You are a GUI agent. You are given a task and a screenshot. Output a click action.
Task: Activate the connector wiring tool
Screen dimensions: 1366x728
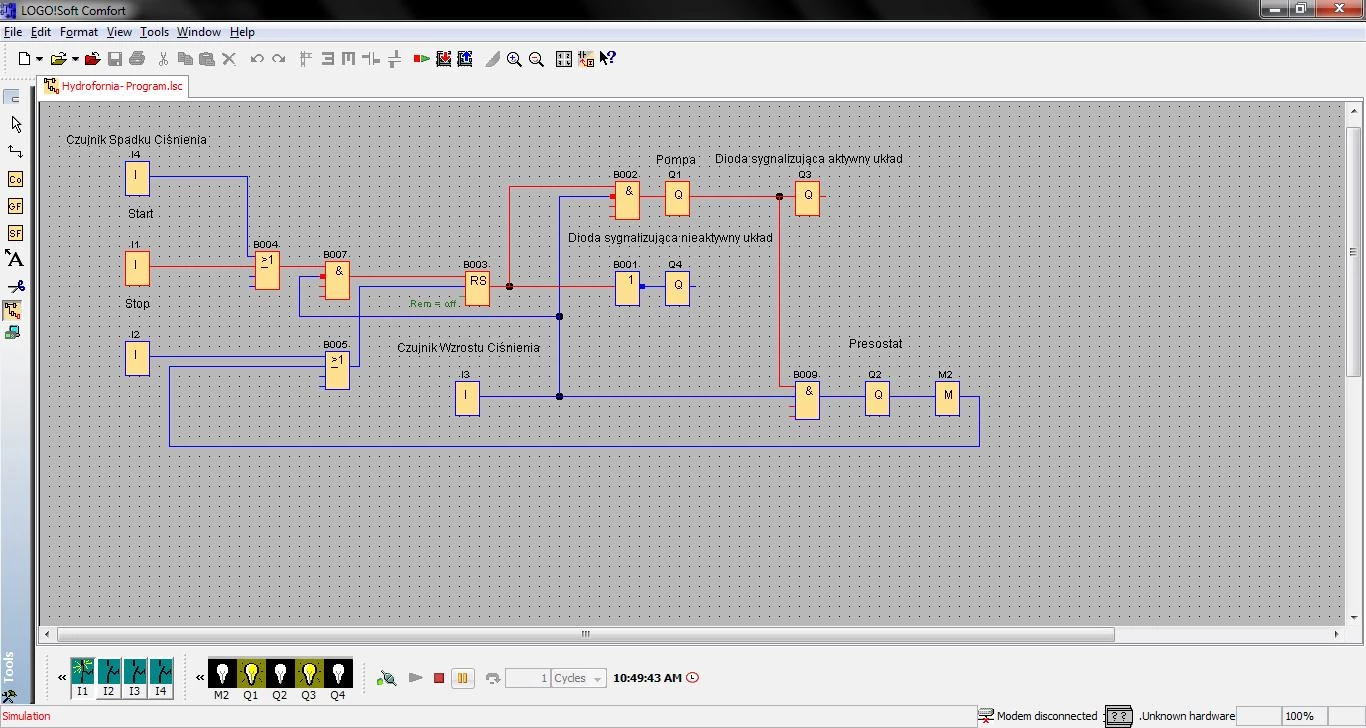tap(15, 152)
